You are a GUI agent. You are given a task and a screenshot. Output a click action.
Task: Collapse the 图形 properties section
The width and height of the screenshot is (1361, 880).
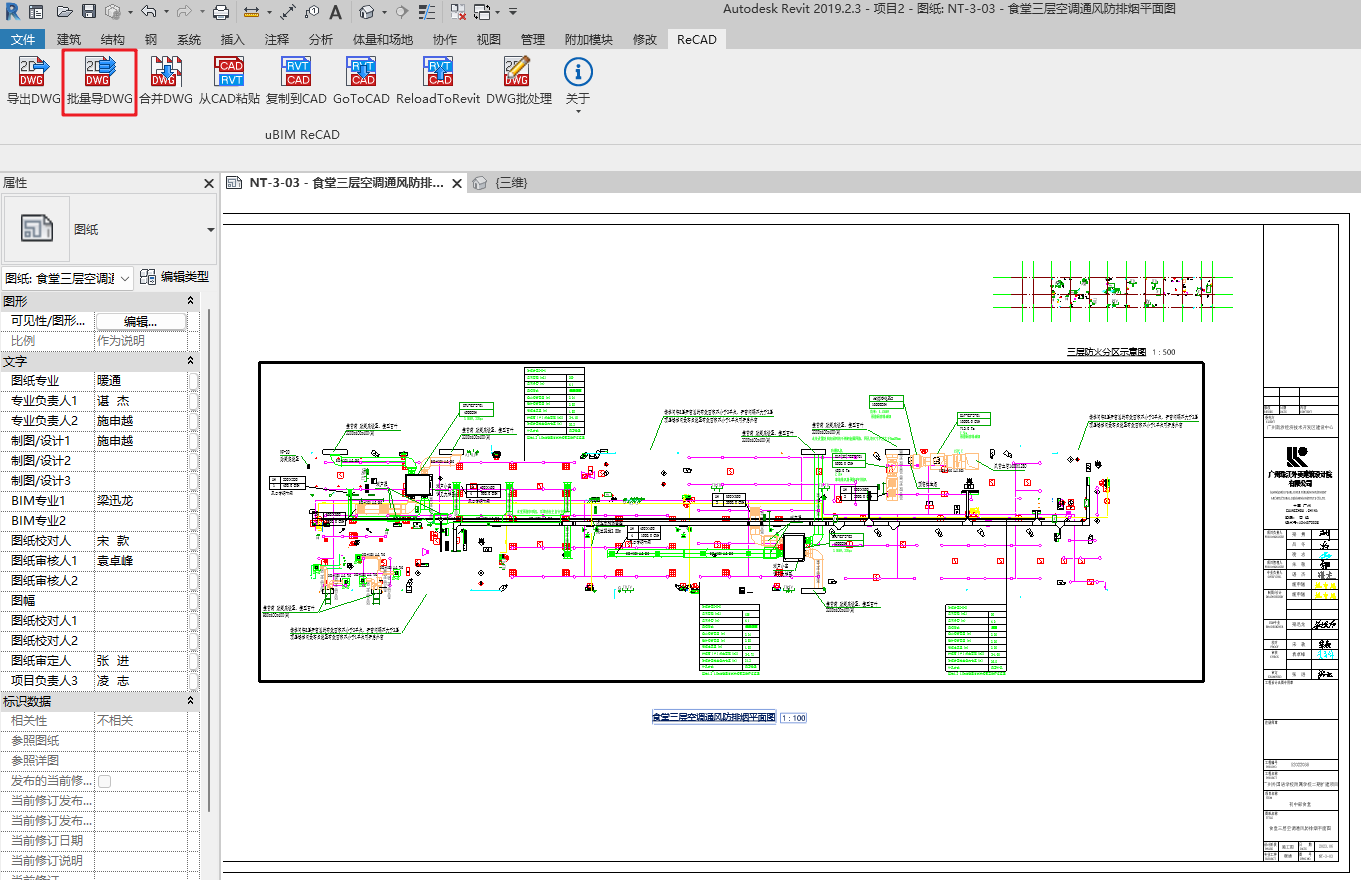(190, 301)
